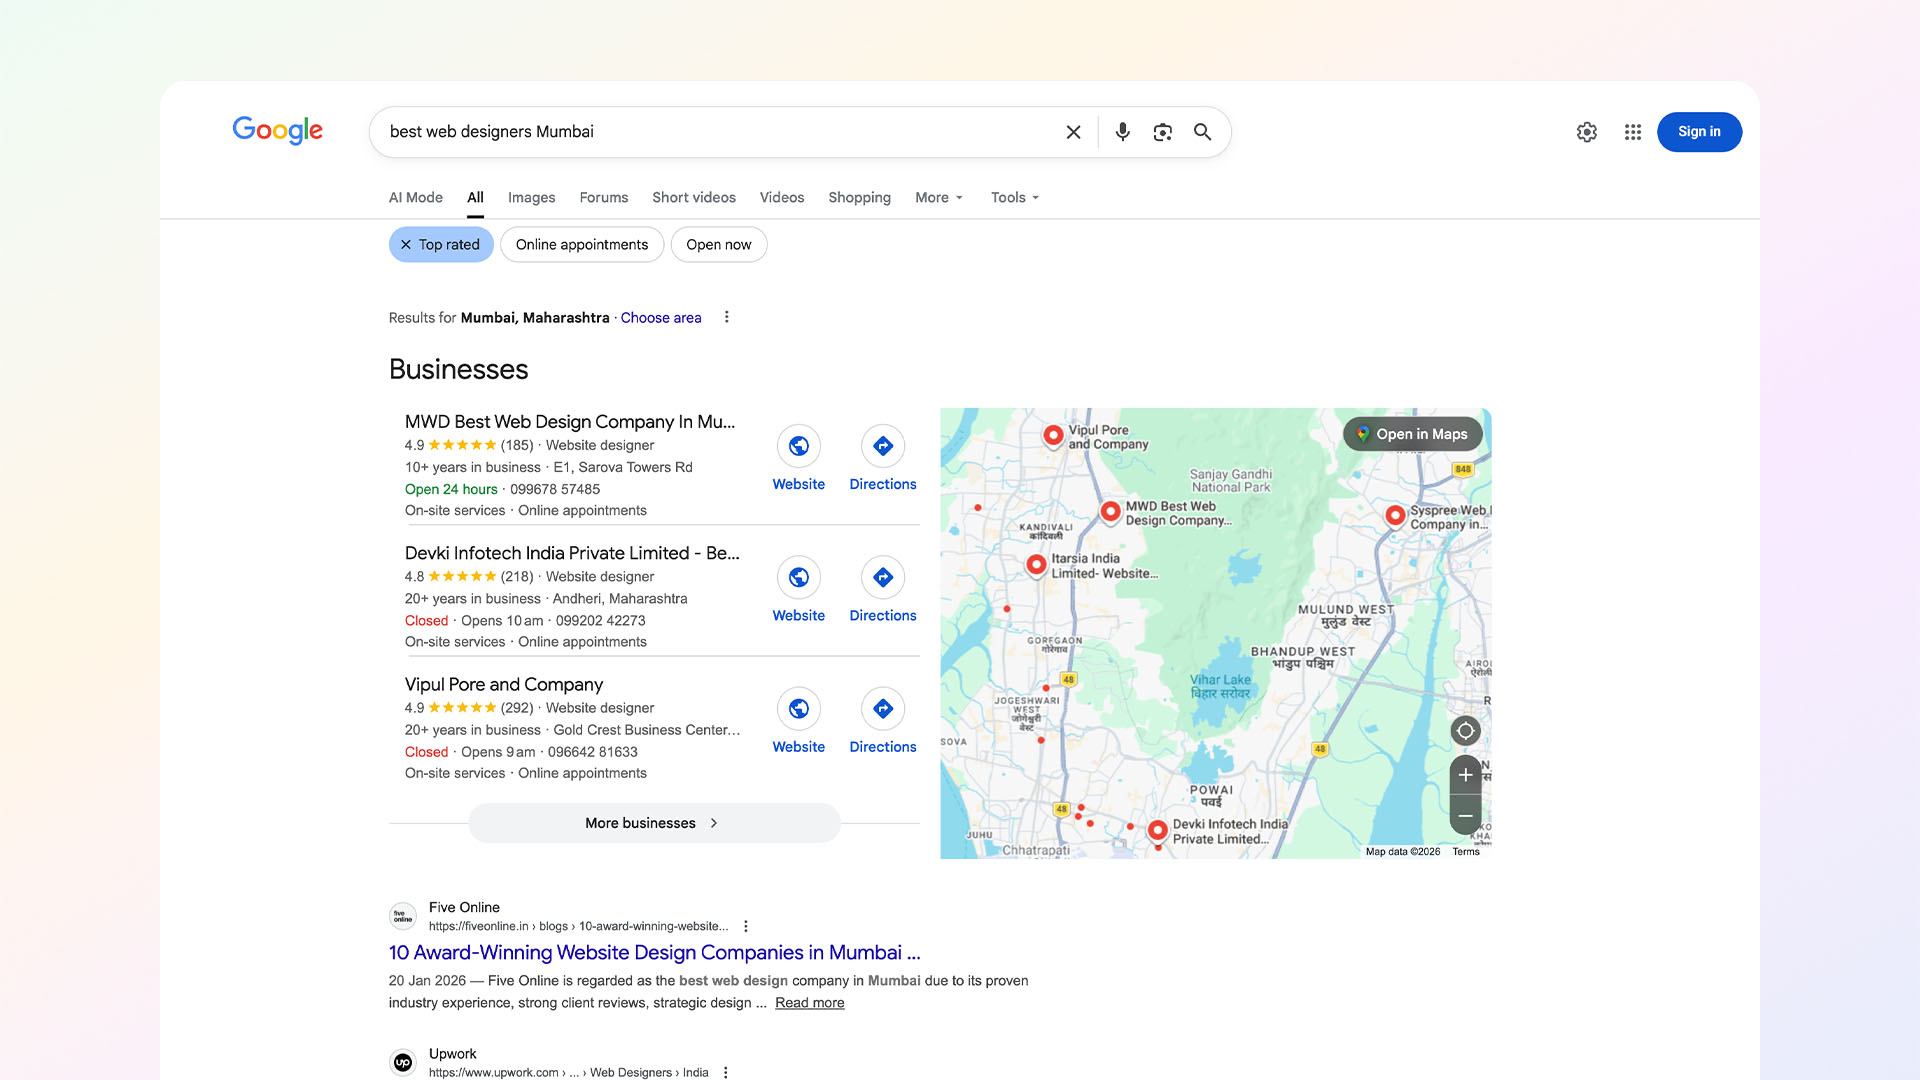1920x1080 pixels.
Task: Click the Sign in button
Action: point(1699,131)
